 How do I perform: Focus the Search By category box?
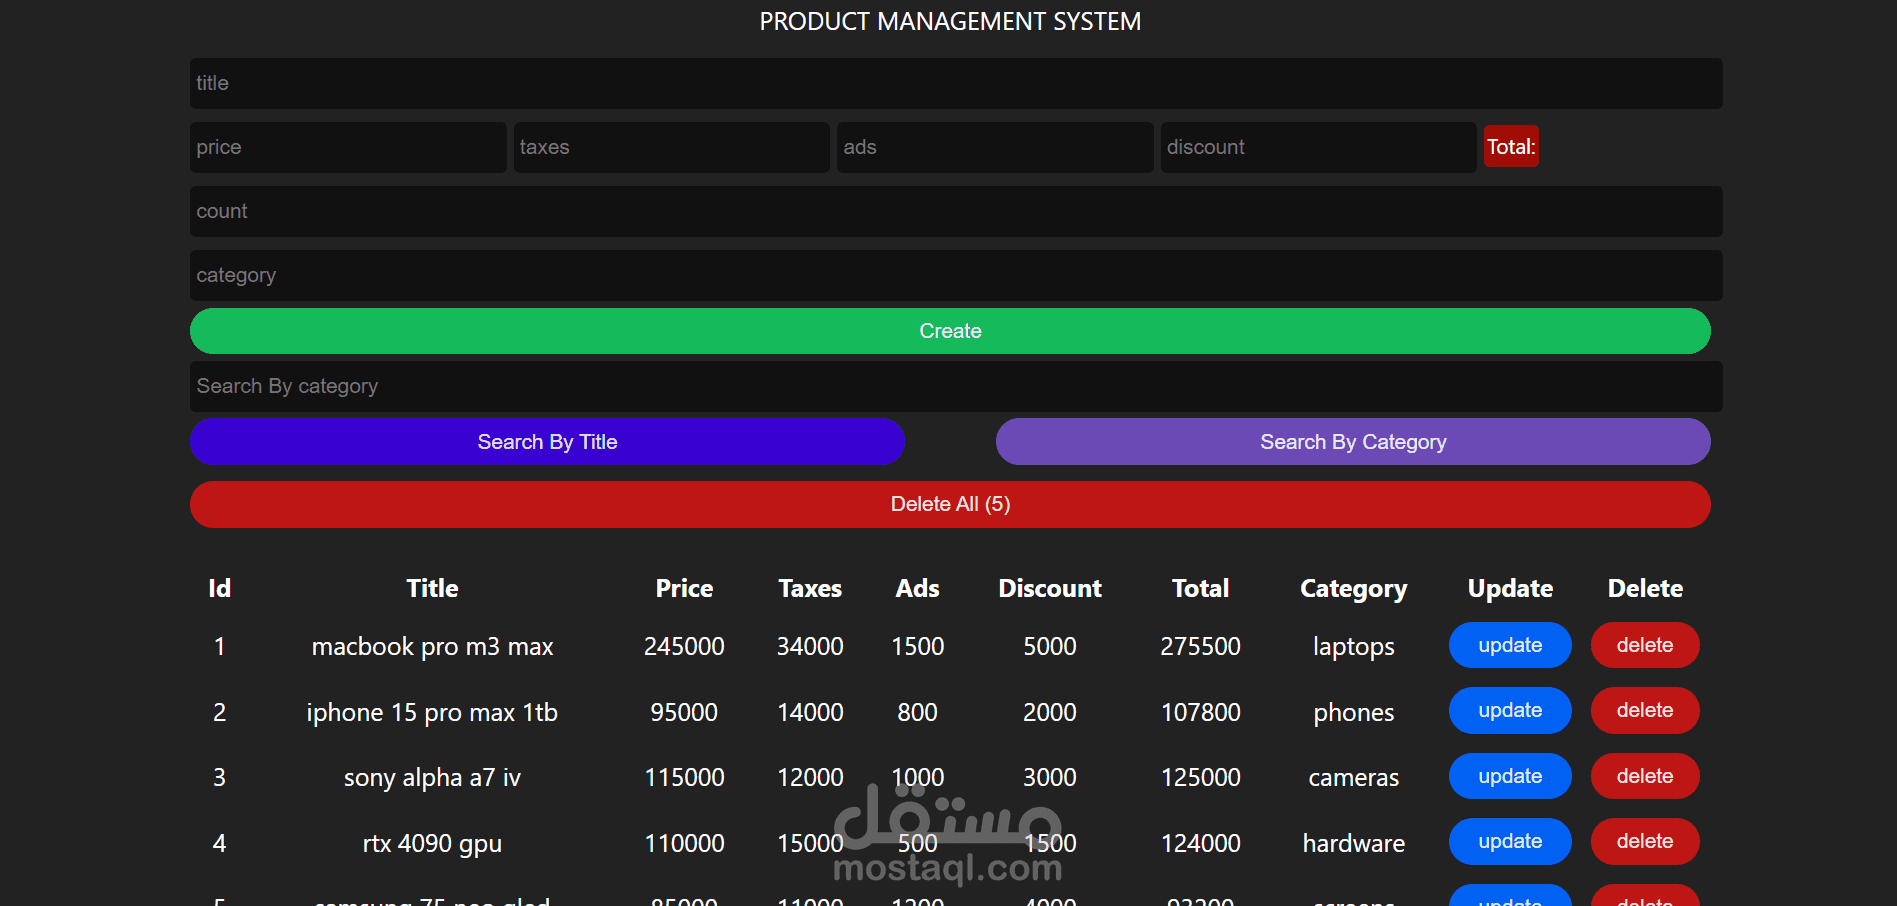pyautogui.click(x=956, y=386)
